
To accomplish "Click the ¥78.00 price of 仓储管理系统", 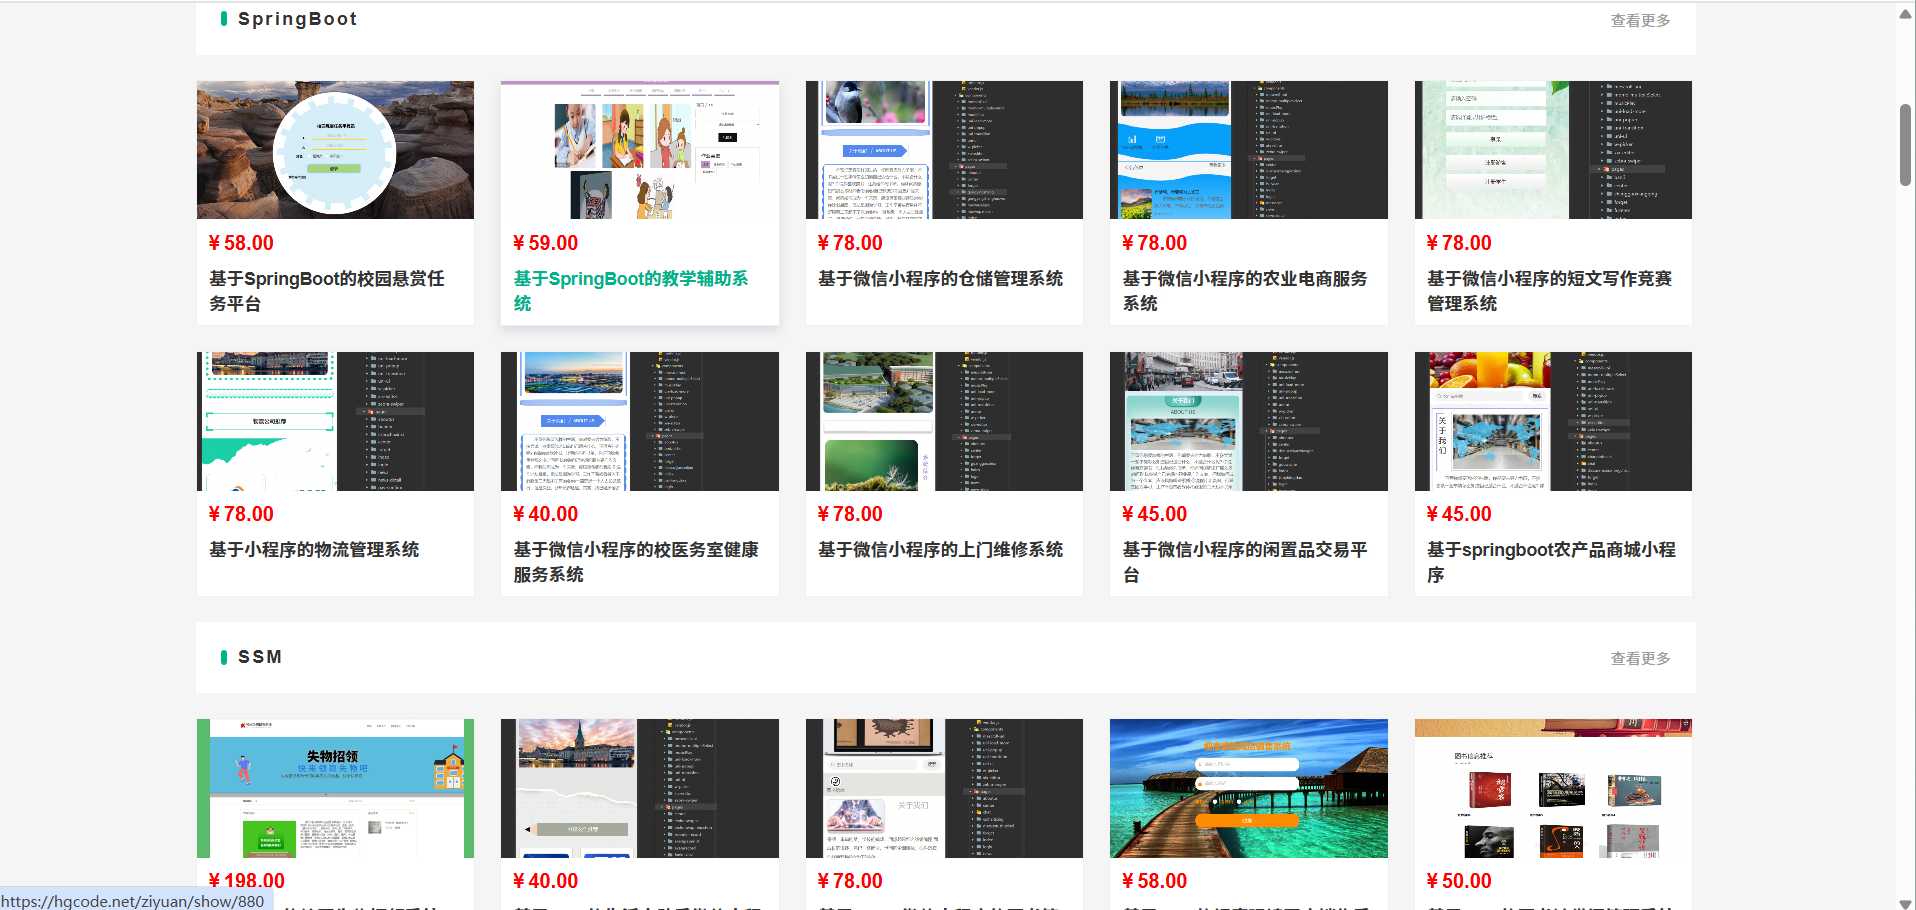I will [850, 243].
